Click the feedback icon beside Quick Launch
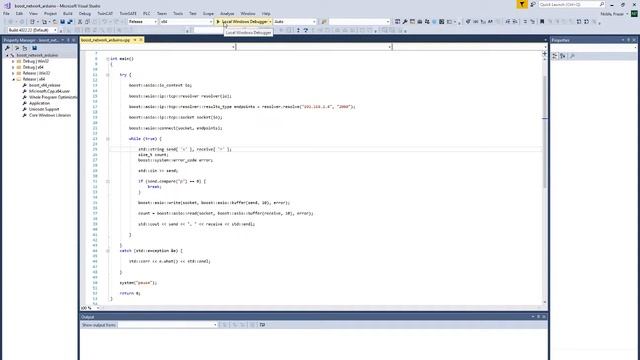Viewport: 640px width, 360px height. coord(533,4)
